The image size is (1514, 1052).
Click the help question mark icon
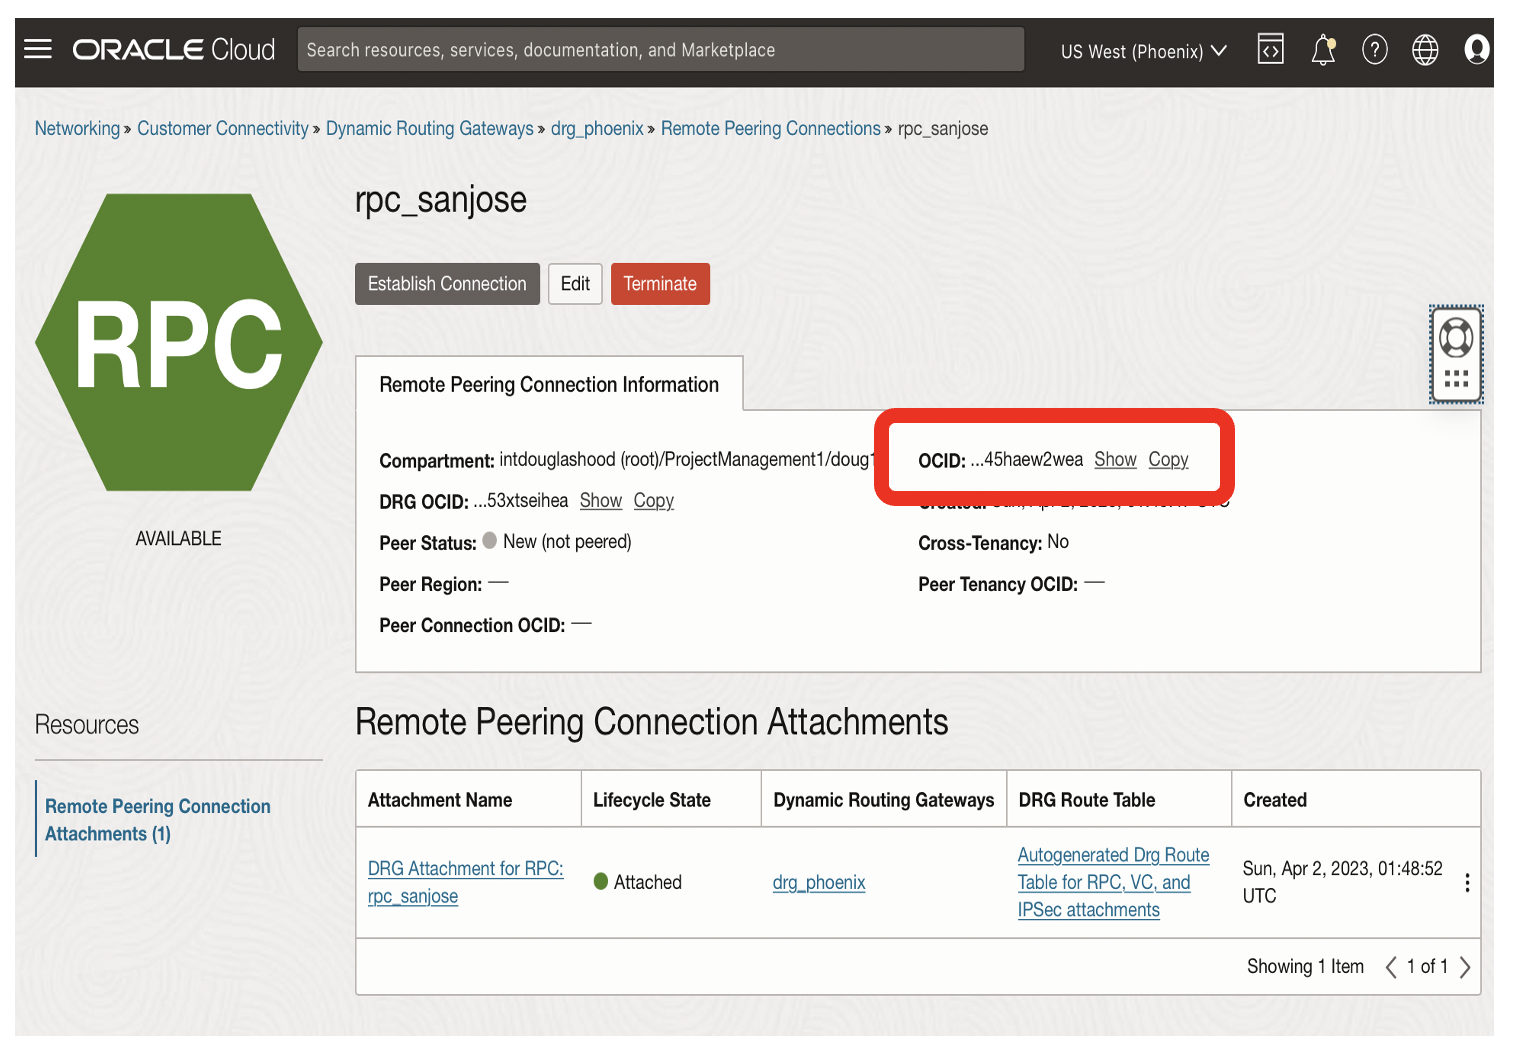pyautogui.click(x=1375, y=49)
